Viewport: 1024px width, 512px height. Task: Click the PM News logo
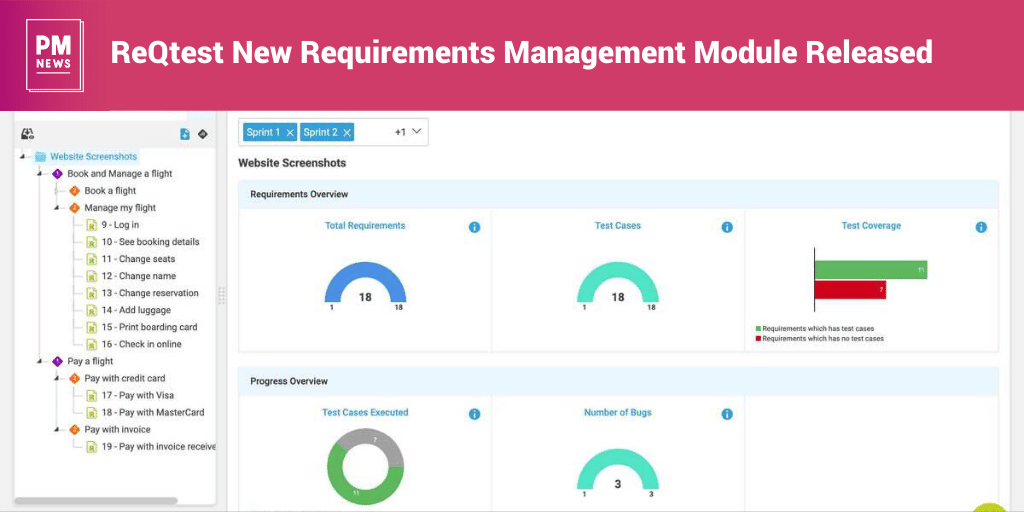tap(55, 55)
